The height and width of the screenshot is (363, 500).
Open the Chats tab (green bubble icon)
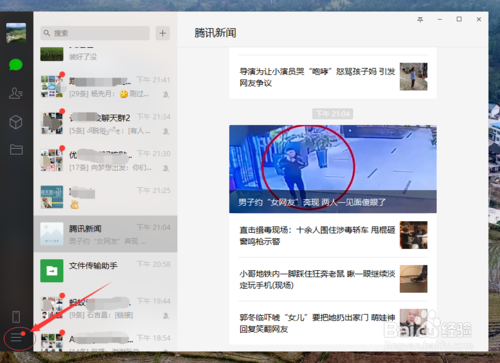[x=16, y=65]
